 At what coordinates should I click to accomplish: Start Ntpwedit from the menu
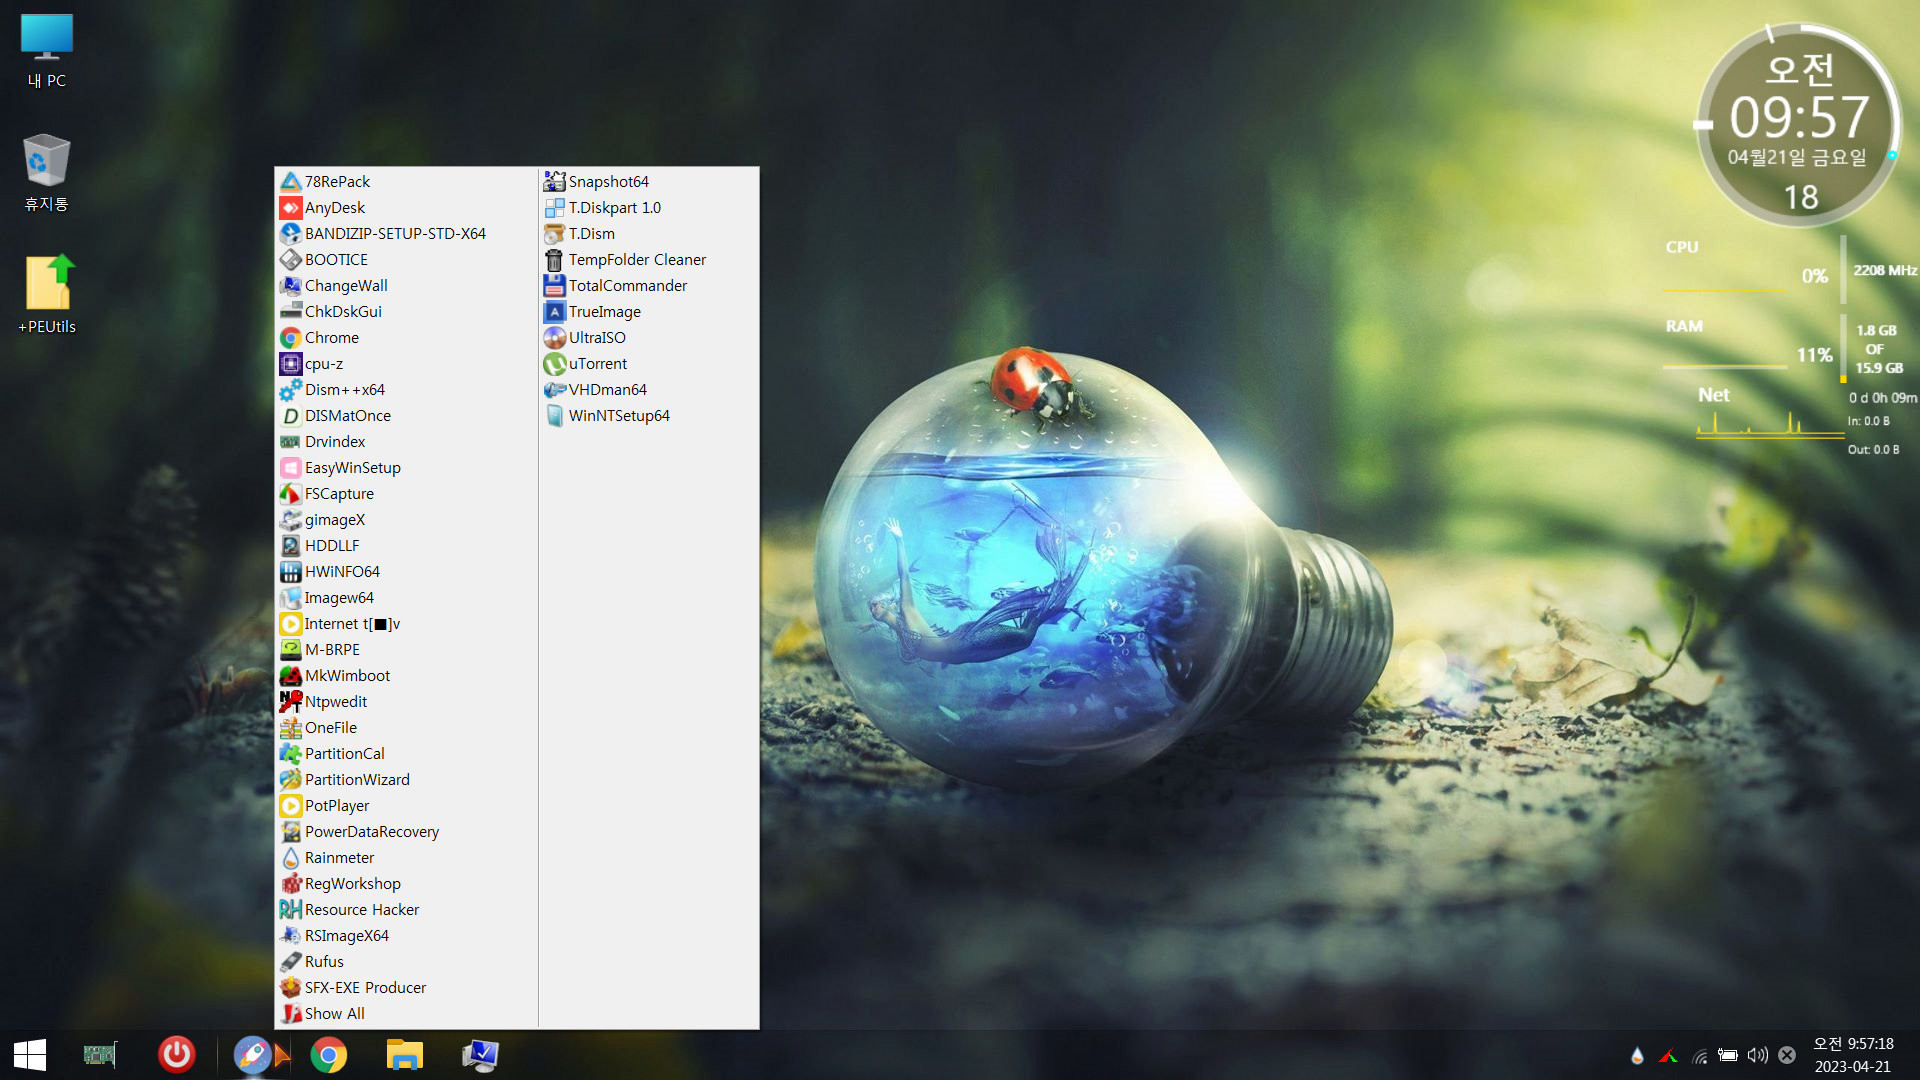407,701
